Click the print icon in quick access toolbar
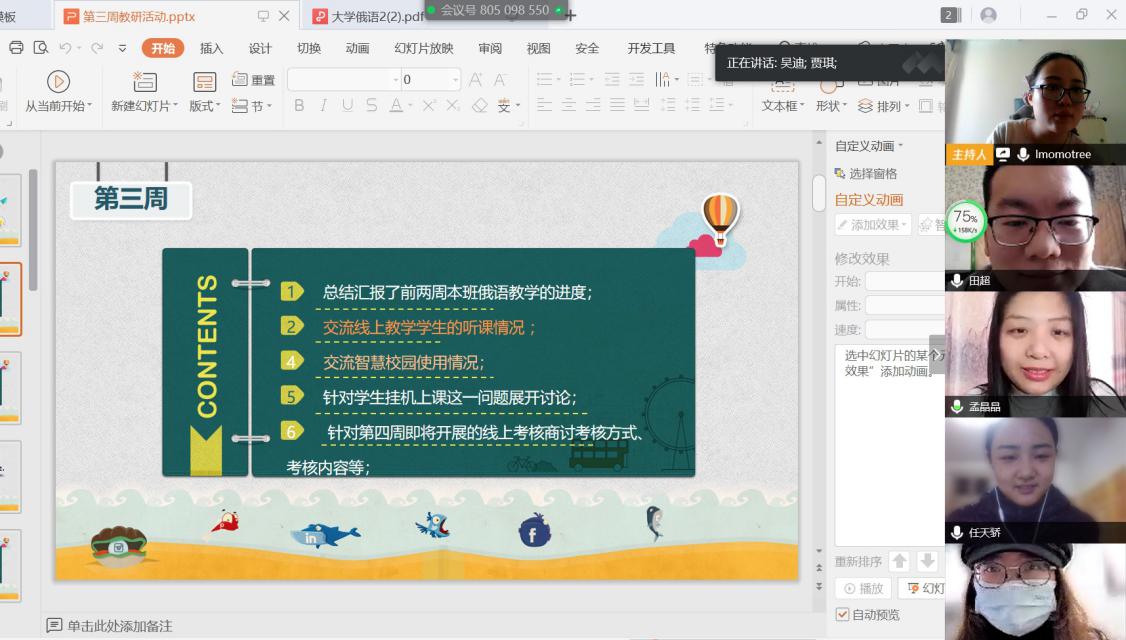1126x640 pixels. 16,48
